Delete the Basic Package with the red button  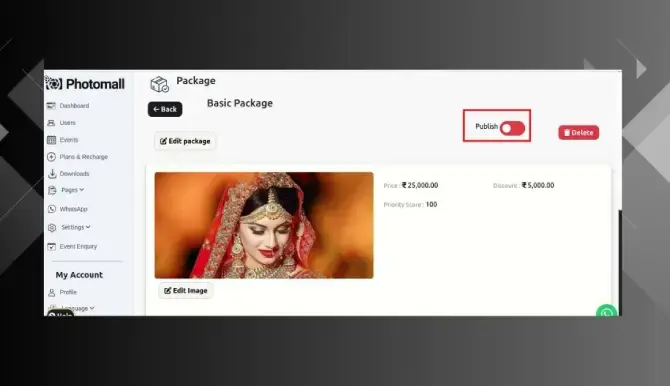[x=579, y=133]
